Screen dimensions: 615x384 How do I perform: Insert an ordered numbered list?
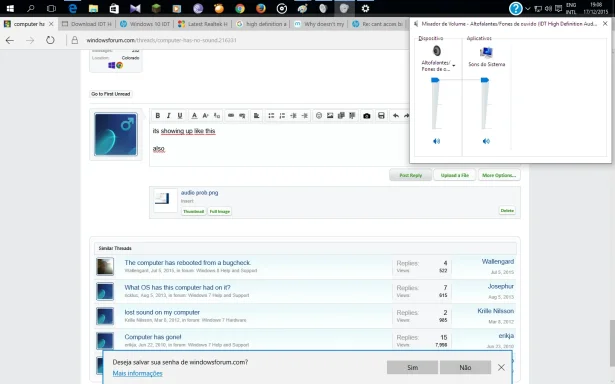pos(282,116)
